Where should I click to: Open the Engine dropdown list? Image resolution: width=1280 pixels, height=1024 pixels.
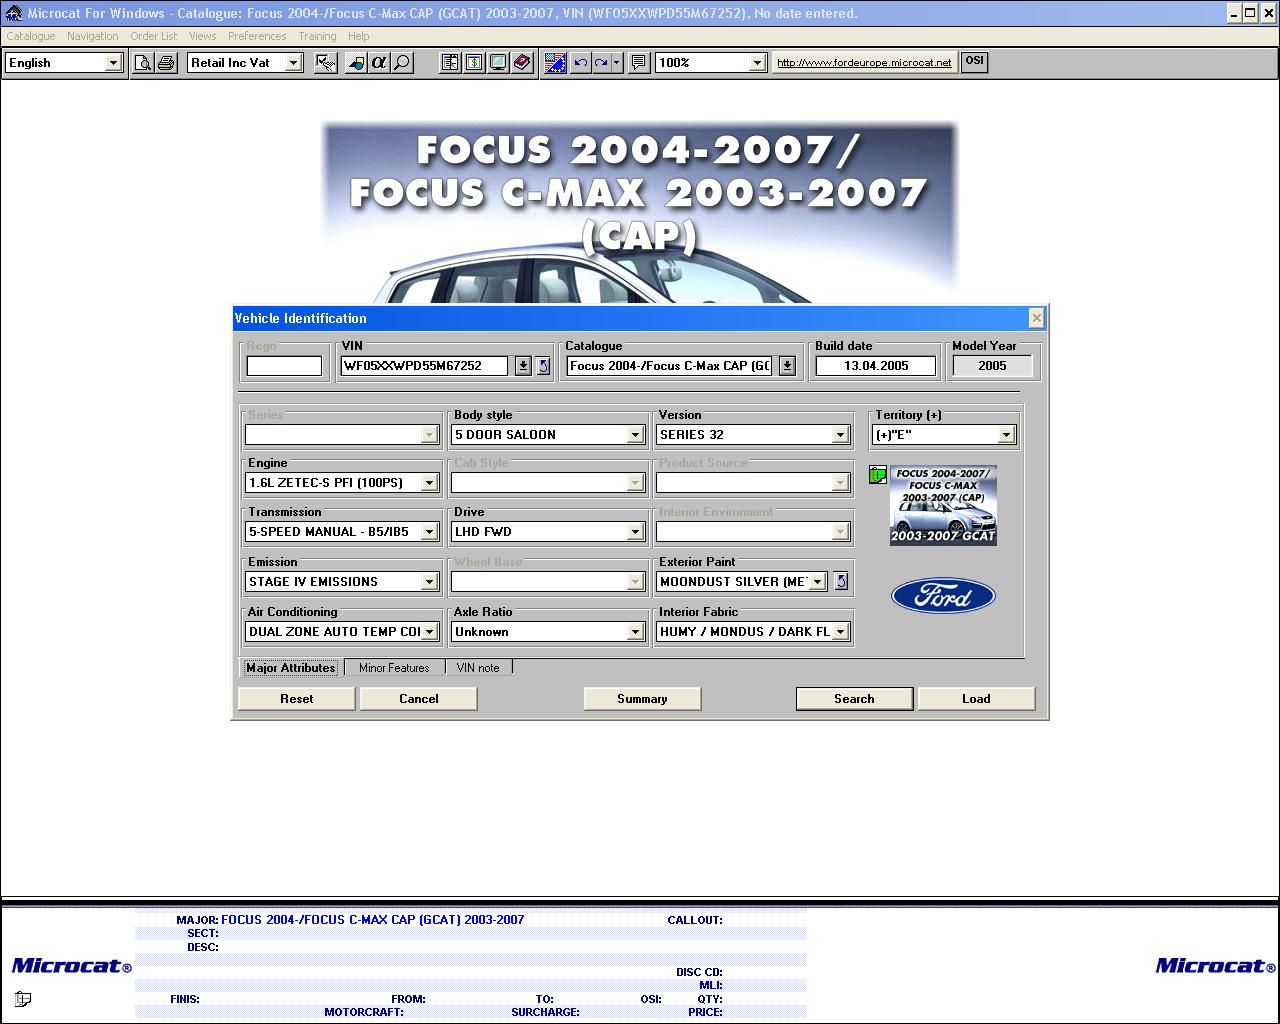(429, 483)
